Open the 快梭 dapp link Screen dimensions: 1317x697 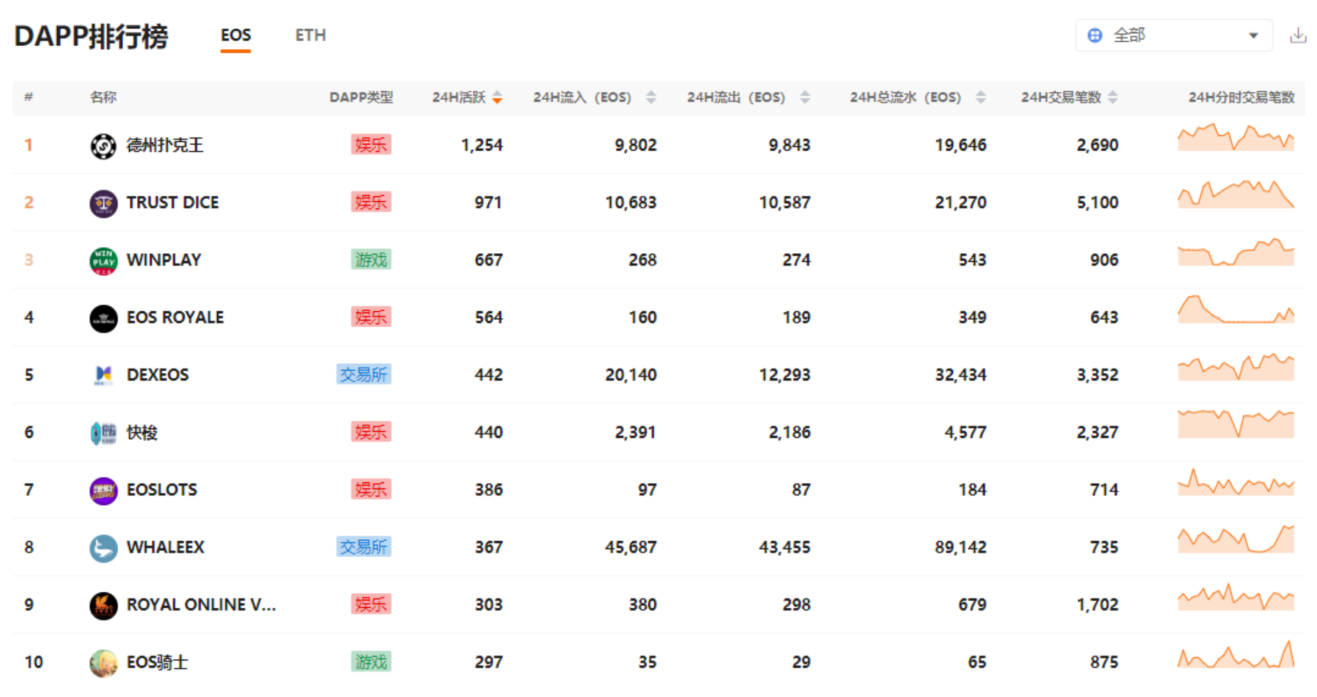coord(142,433)
